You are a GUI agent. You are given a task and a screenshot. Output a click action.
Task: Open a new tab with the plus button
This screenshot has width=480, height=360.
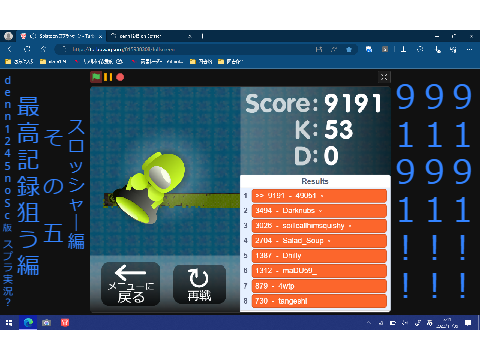(x=202, y=36)
